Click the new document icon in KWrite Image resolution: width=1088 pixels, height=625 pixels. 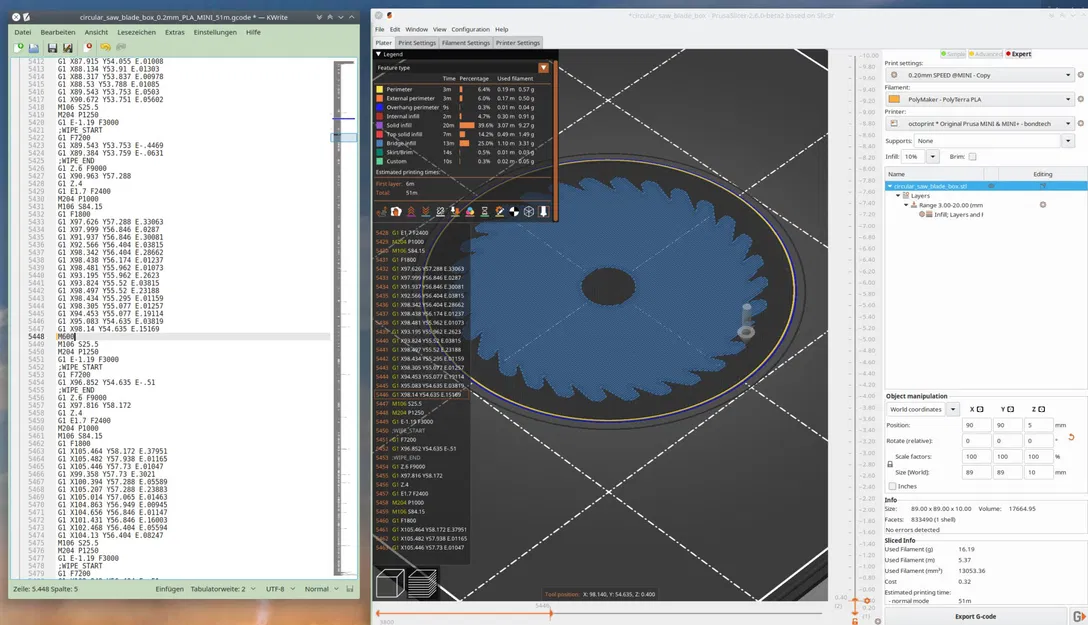19,47
